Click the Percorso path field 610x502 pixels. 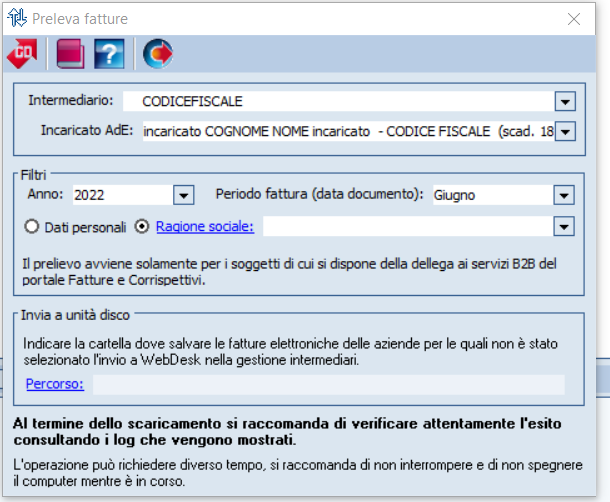(329, 384)
